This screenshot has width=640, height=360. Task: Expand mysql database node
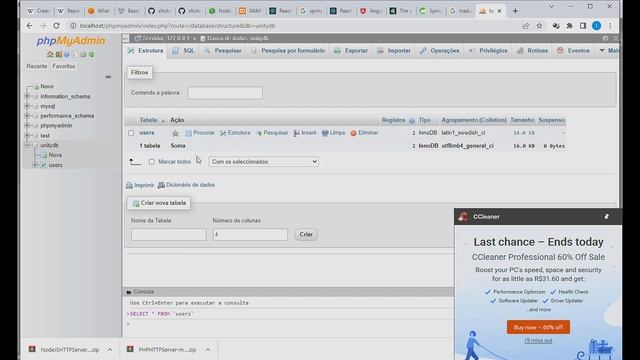[x=27, y=106]
